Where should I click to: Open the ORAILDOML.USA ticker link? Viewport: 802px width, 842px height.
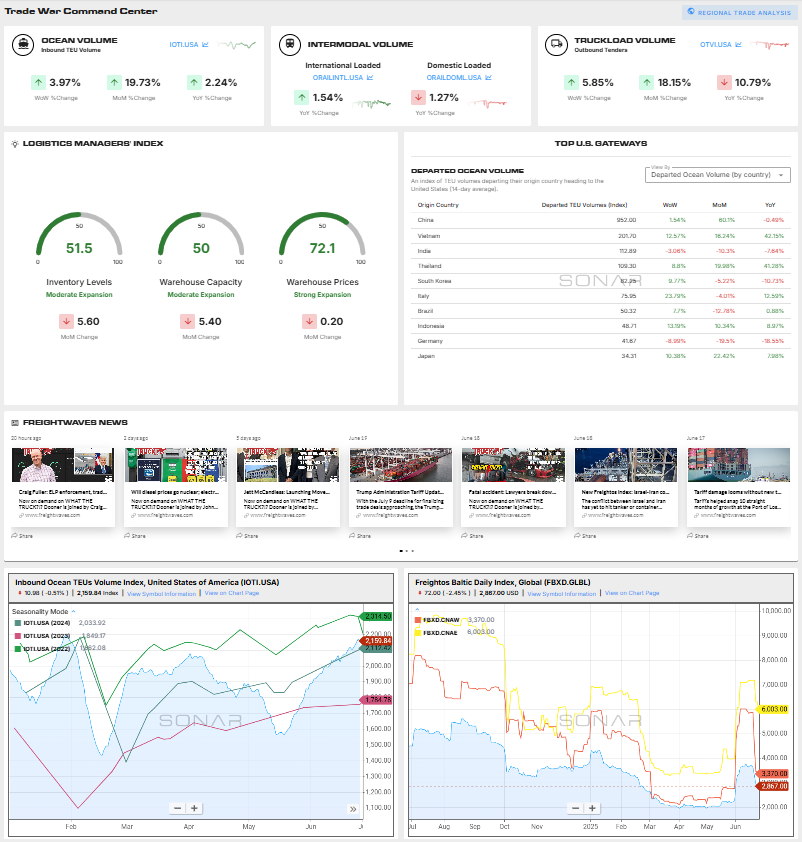pyautogui.click(x=454, y=77)
